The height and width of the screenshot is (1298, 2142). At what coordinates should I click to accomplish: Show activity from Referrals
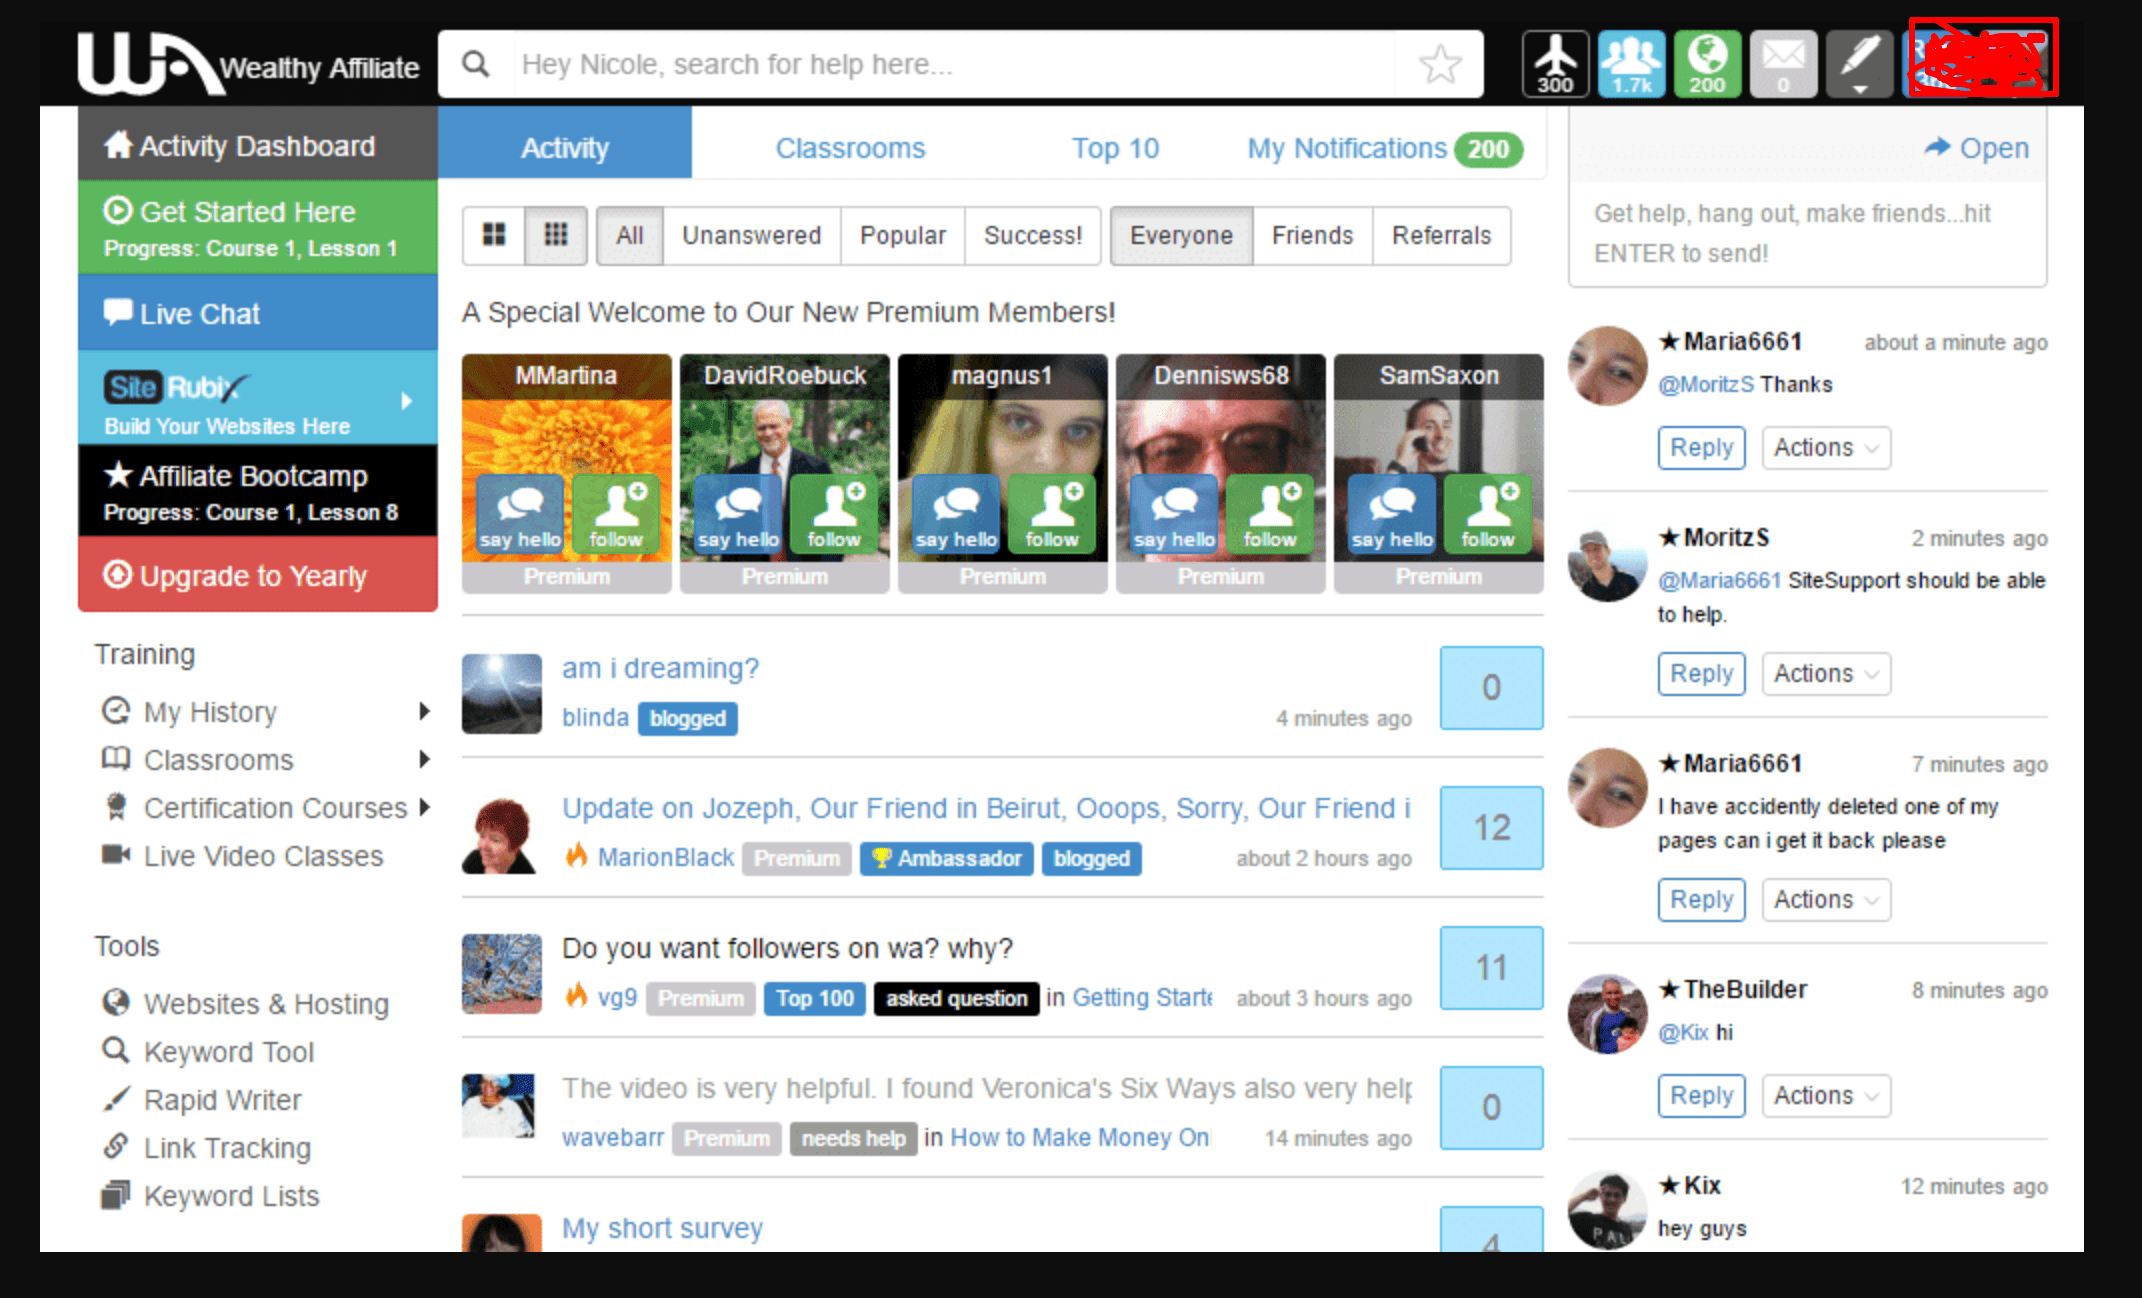pos(1441,235)
